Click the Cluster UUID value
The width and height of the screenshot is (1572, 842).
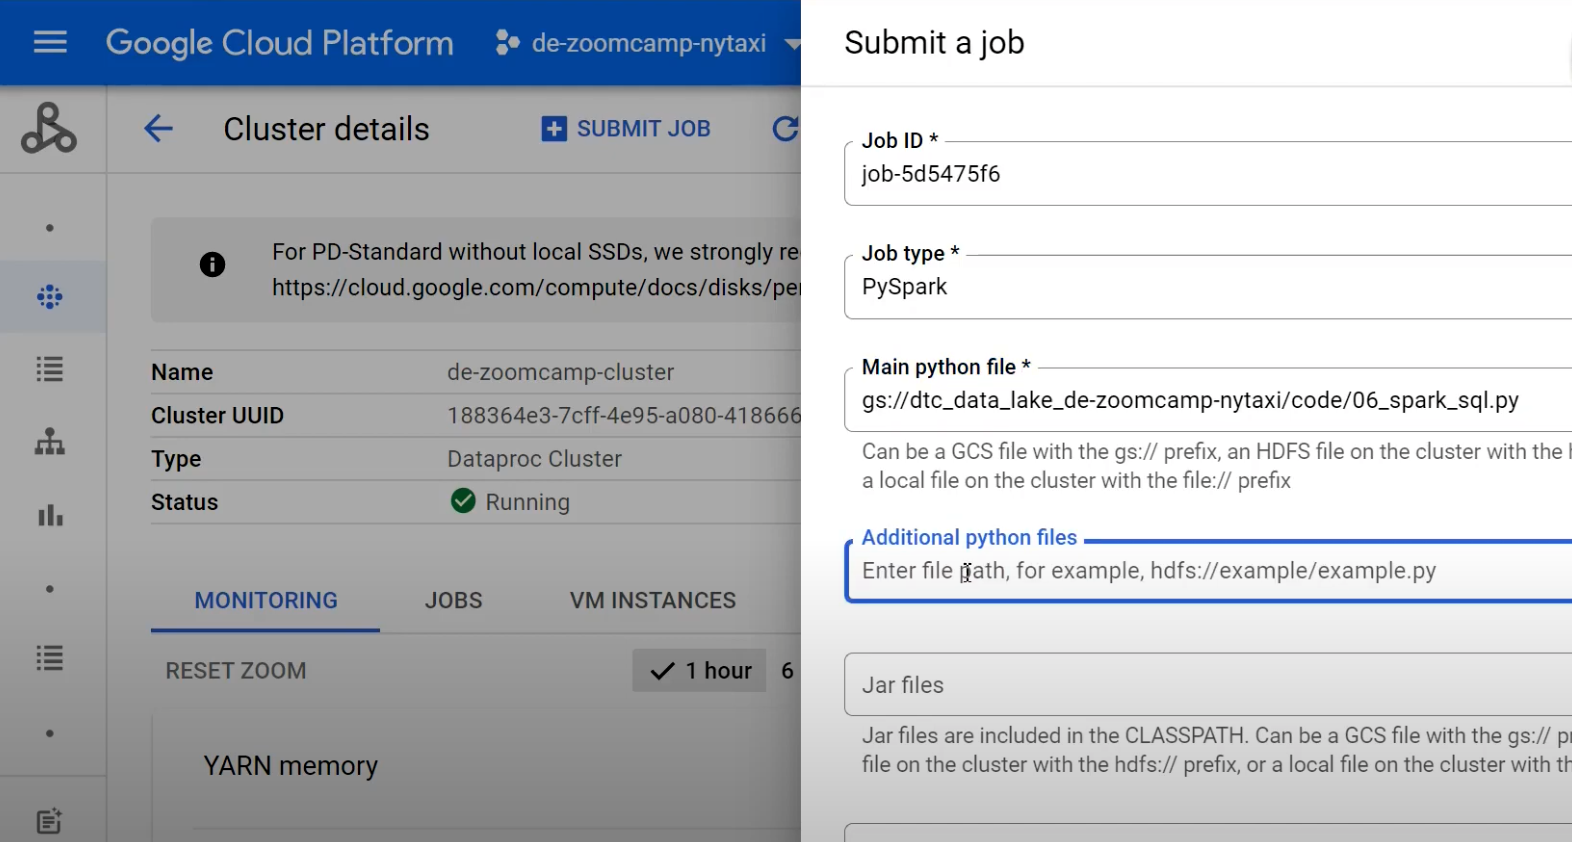click(624, 416)
